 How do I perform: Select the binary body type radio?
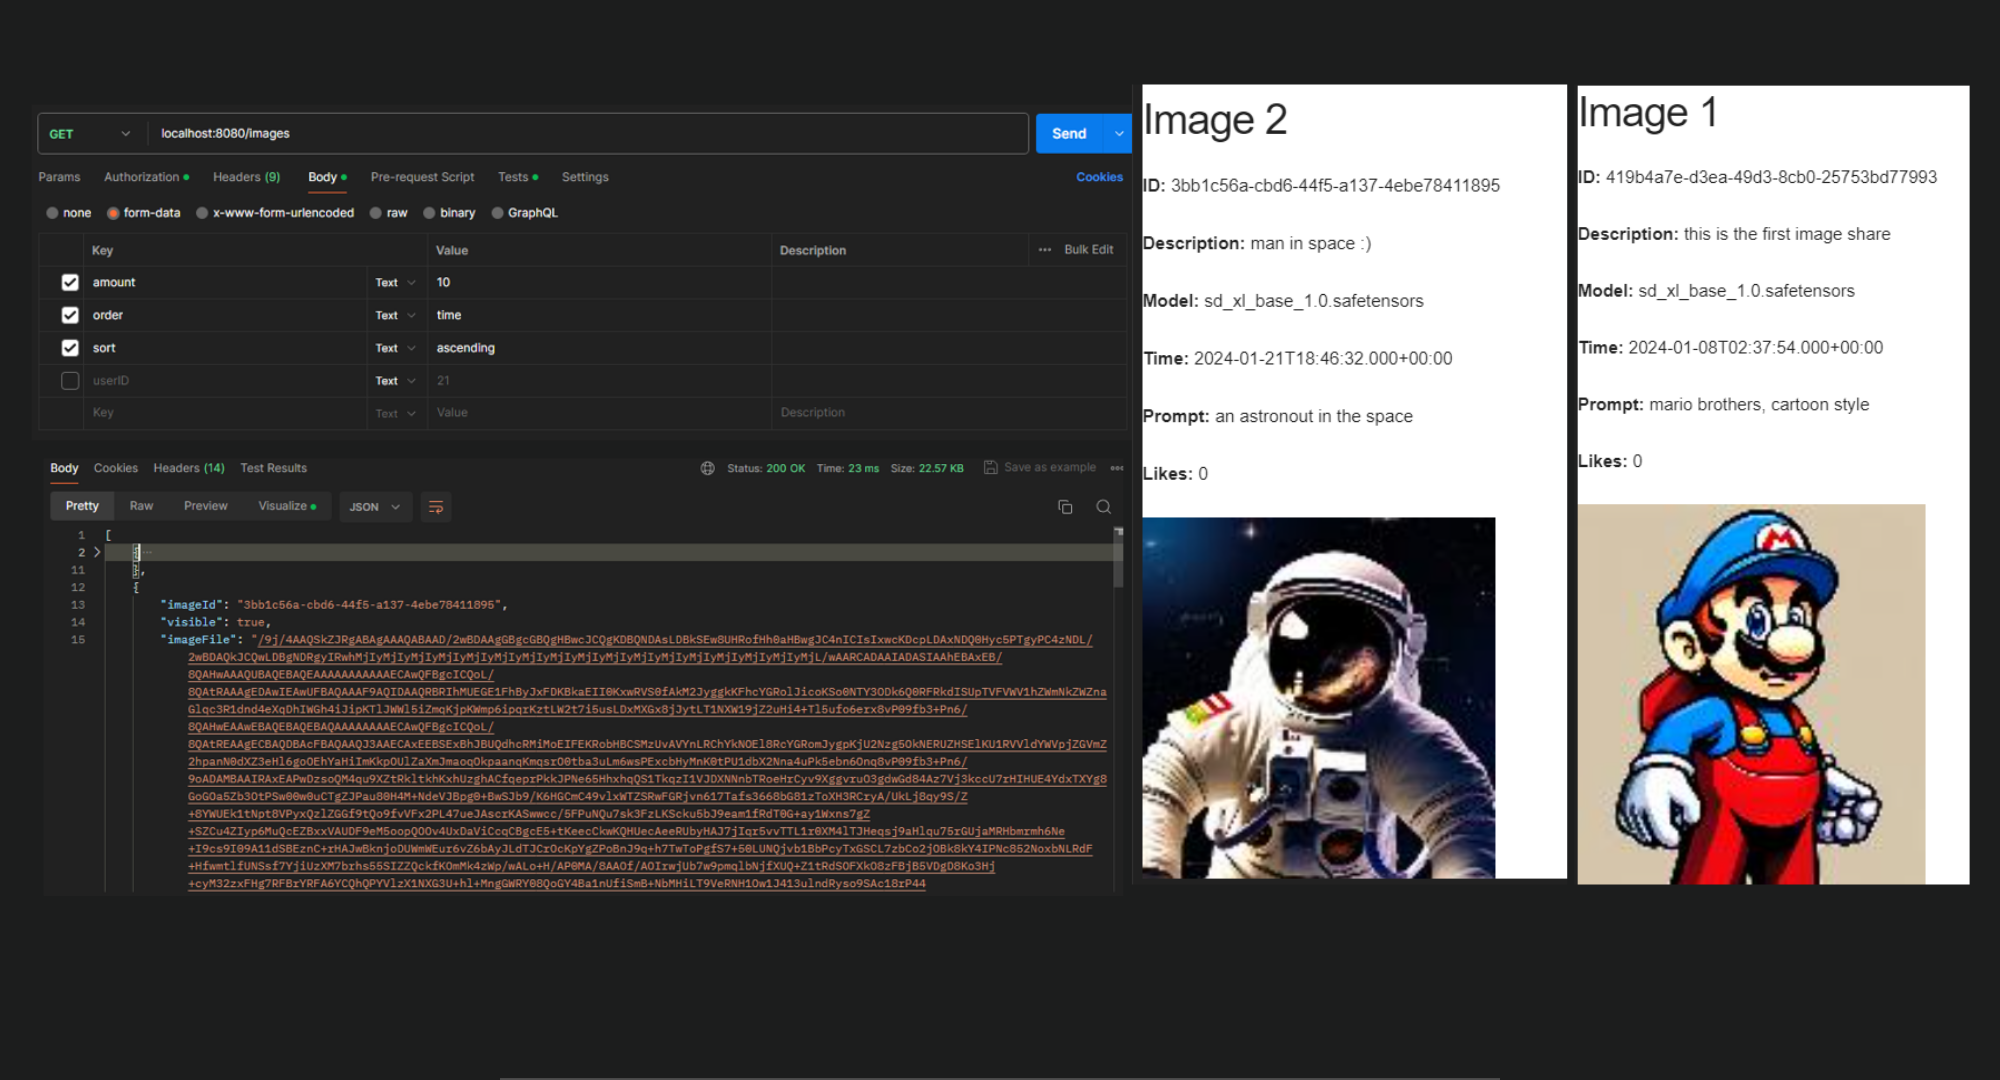coord(429,213)
